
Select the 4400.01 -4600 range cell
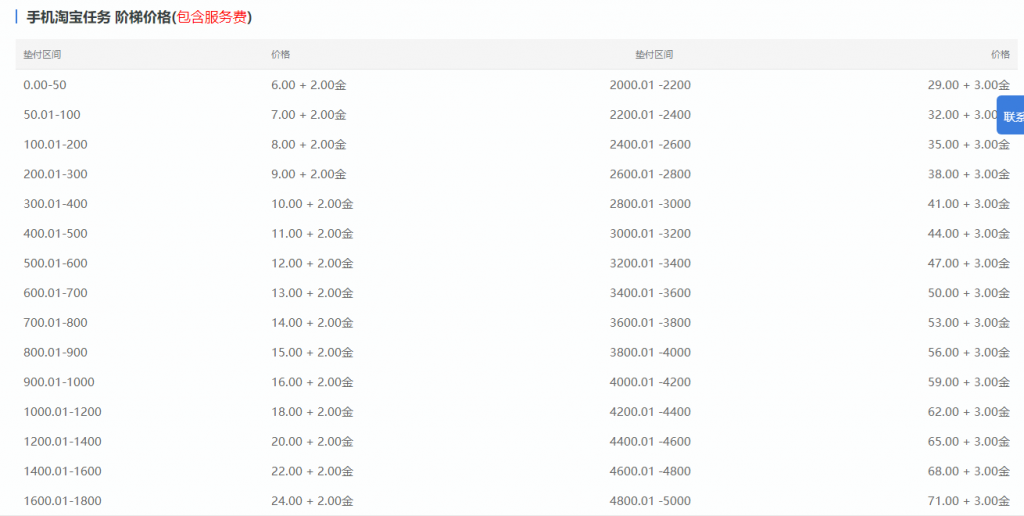pyautogui.click(x=650, y=442)
